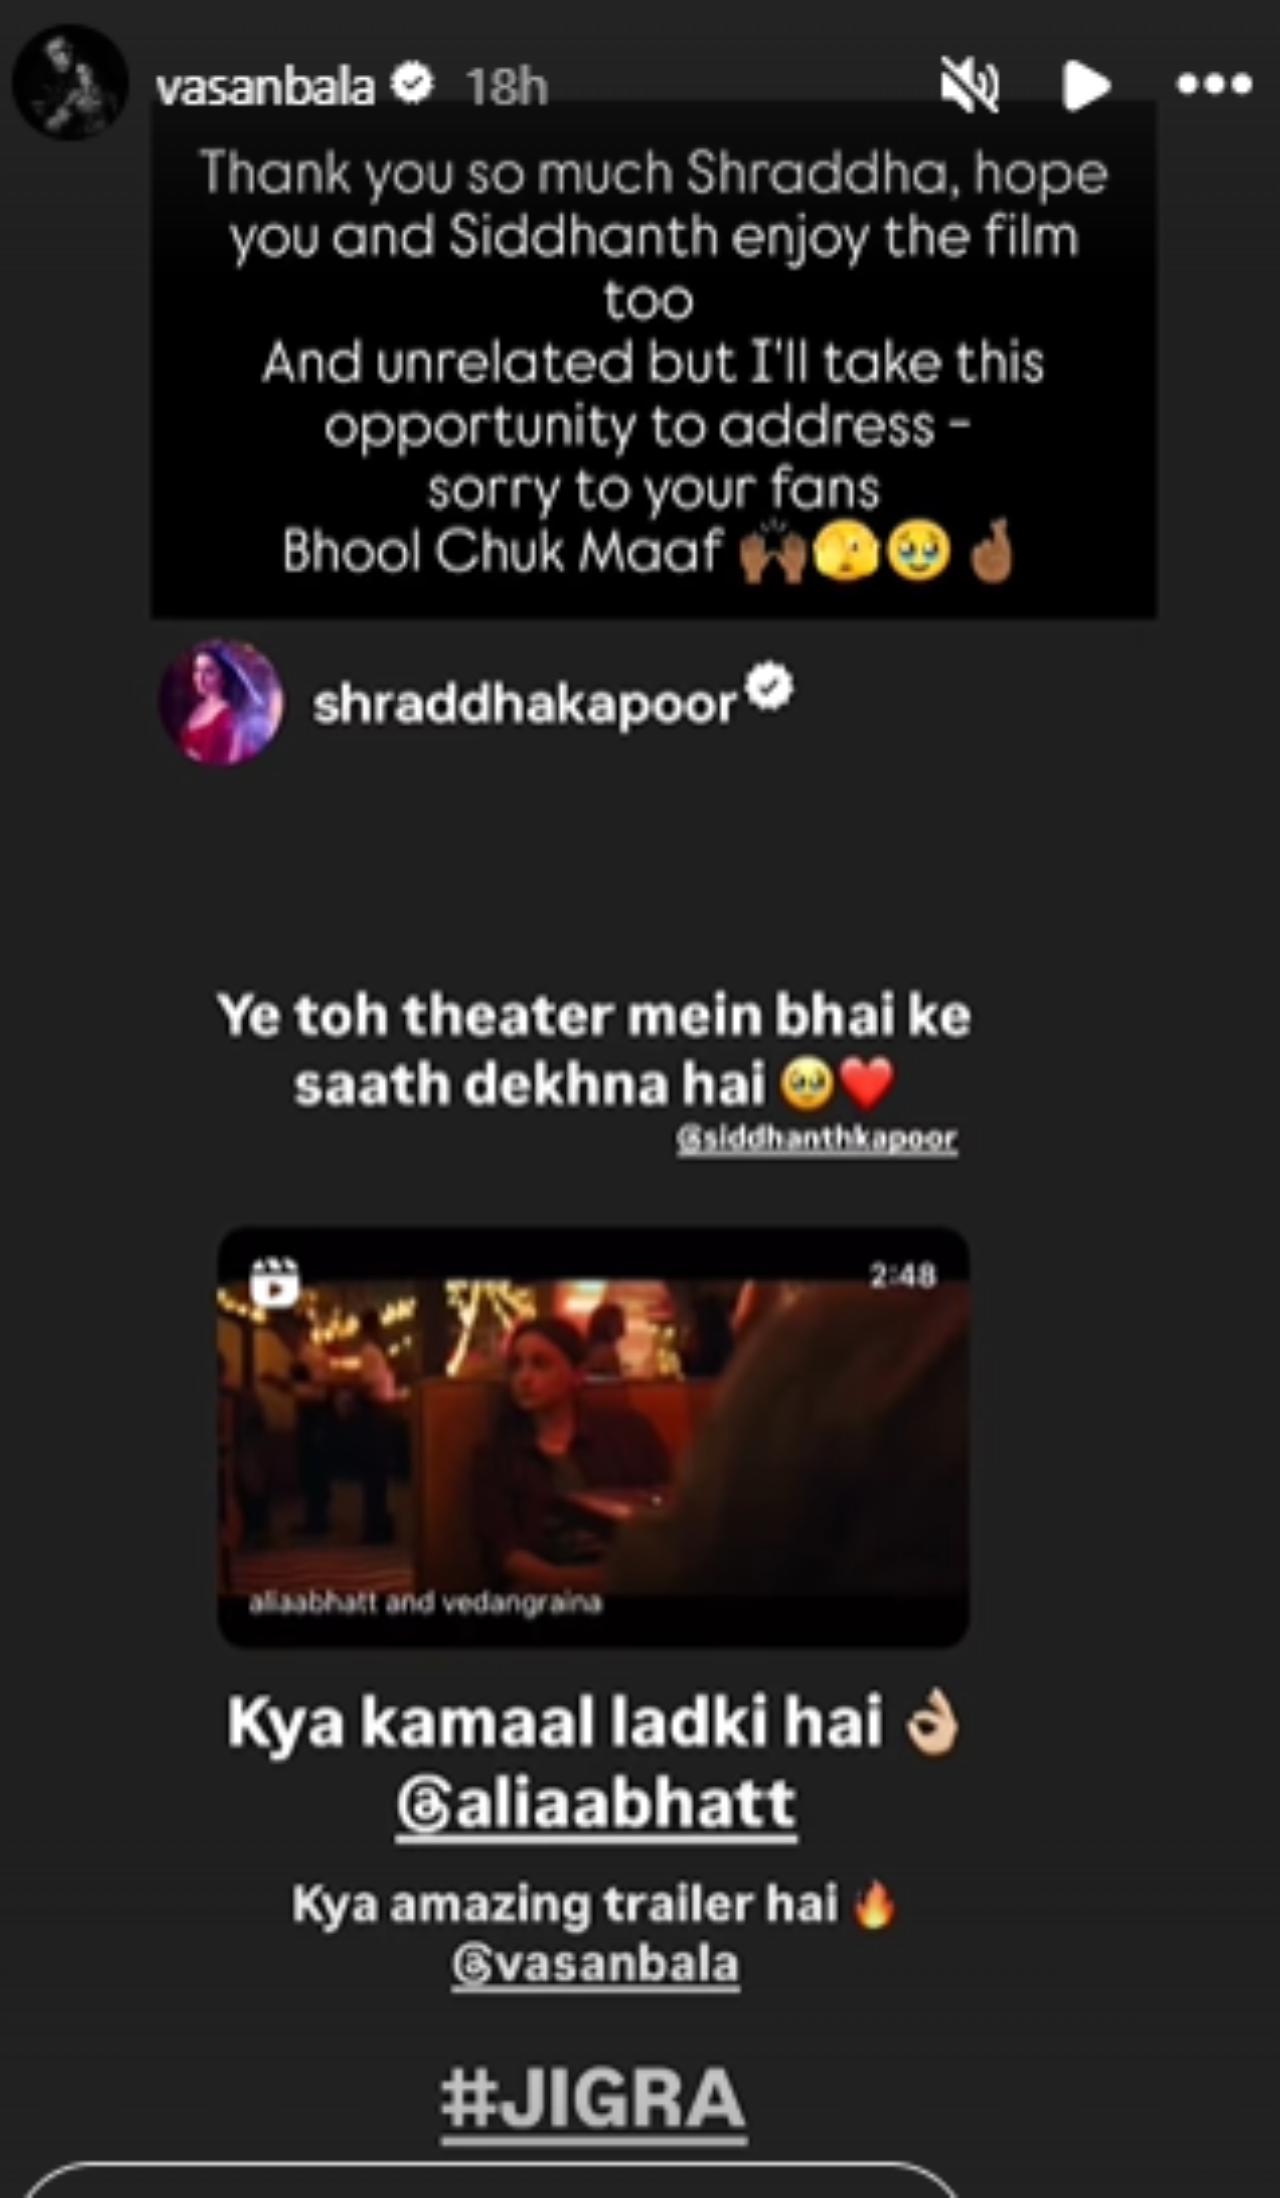1280x2198 pixels.
Task: Tap the play story button
Action: click(x=1085, y=85)
